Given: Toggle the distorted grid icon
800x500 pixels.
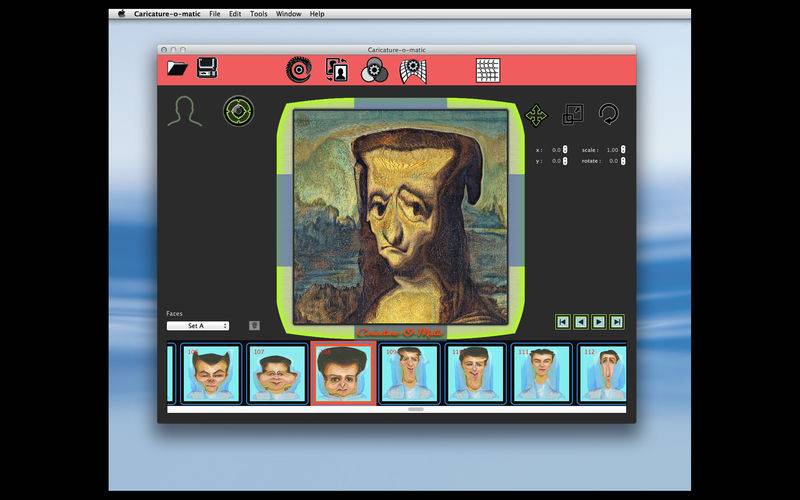Looking at the screenshot, I should tap(488, 70).
